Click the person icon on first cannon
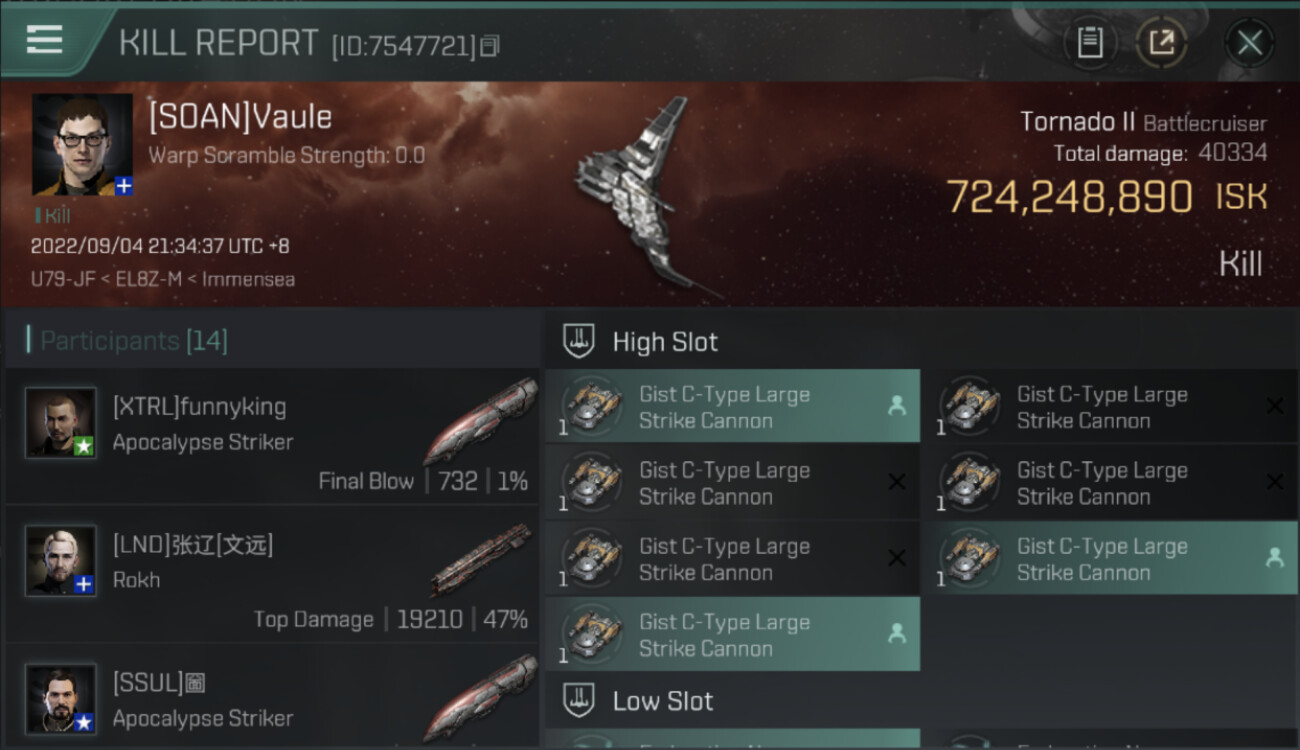This screenshot has width=1300, height=750. point(896,405)
